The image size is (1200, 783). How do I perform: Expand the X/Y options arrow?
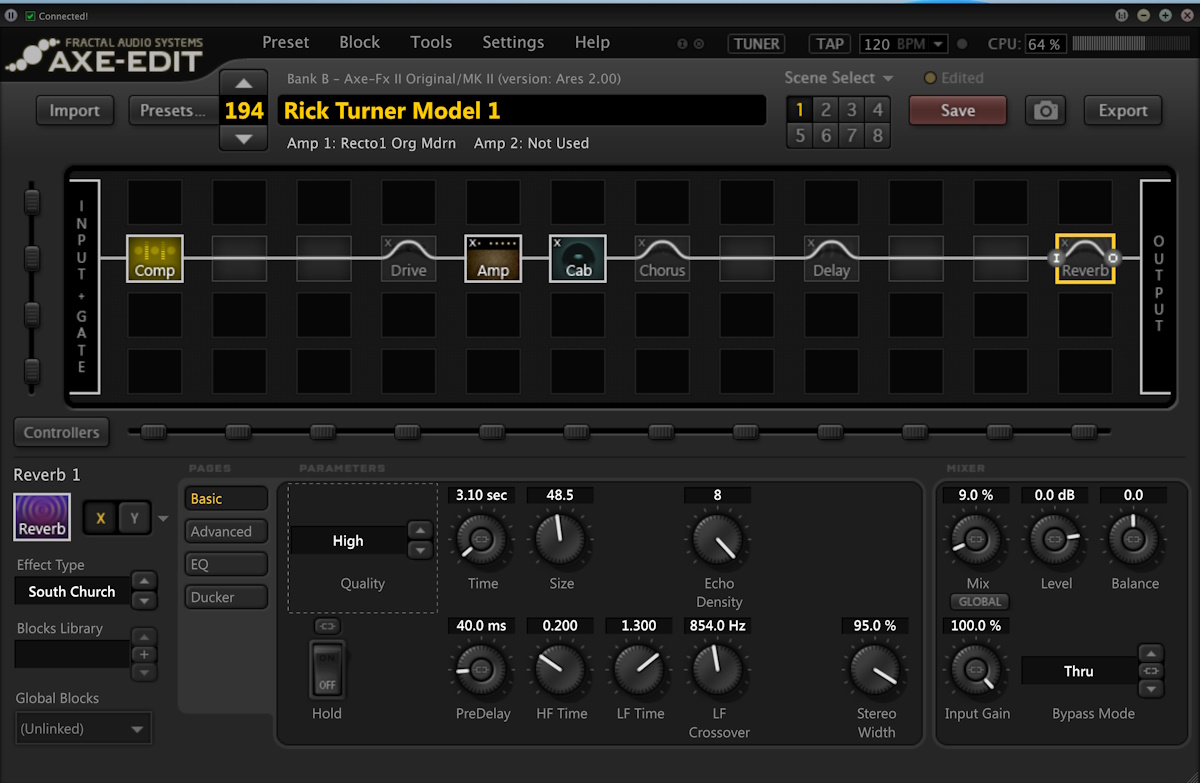[x=163, y=518]
